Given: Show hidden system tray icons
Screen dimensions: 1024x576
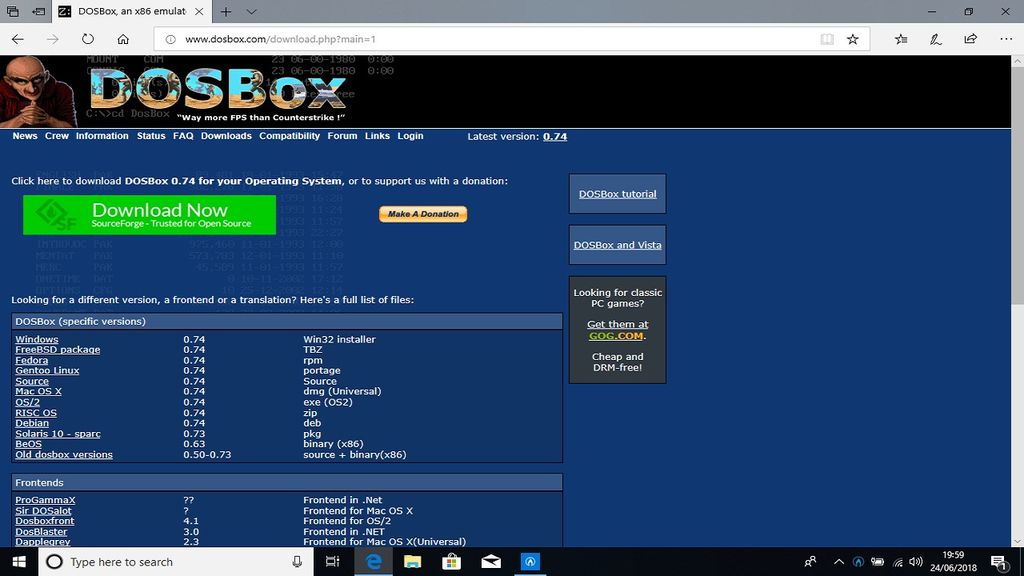Looking at the screenshot, I should click(837, 562).
